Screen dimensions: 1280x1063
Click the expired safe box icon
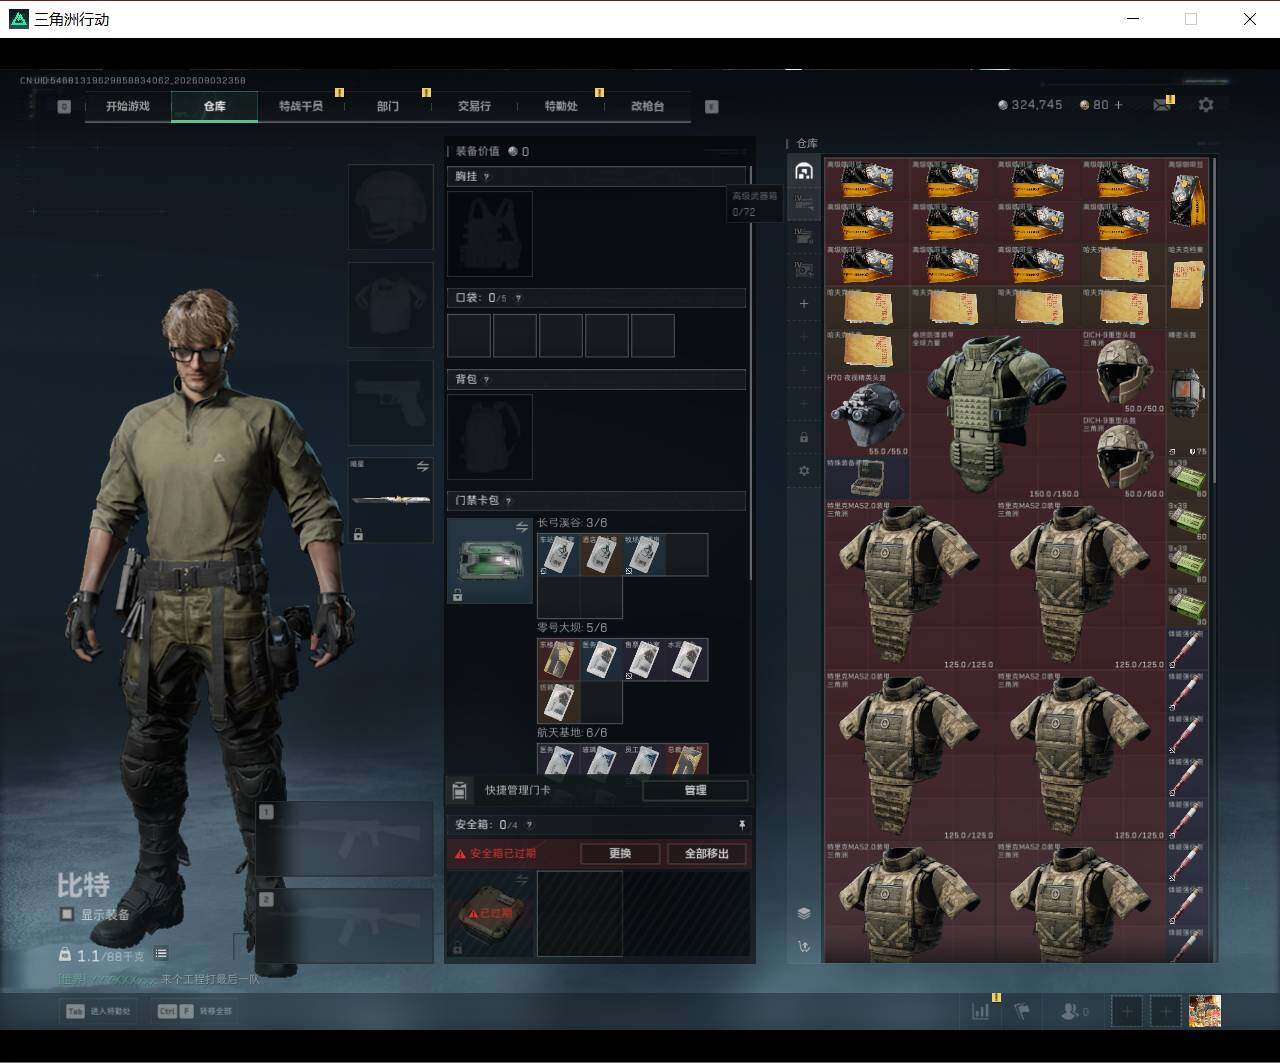click(490, 913)
